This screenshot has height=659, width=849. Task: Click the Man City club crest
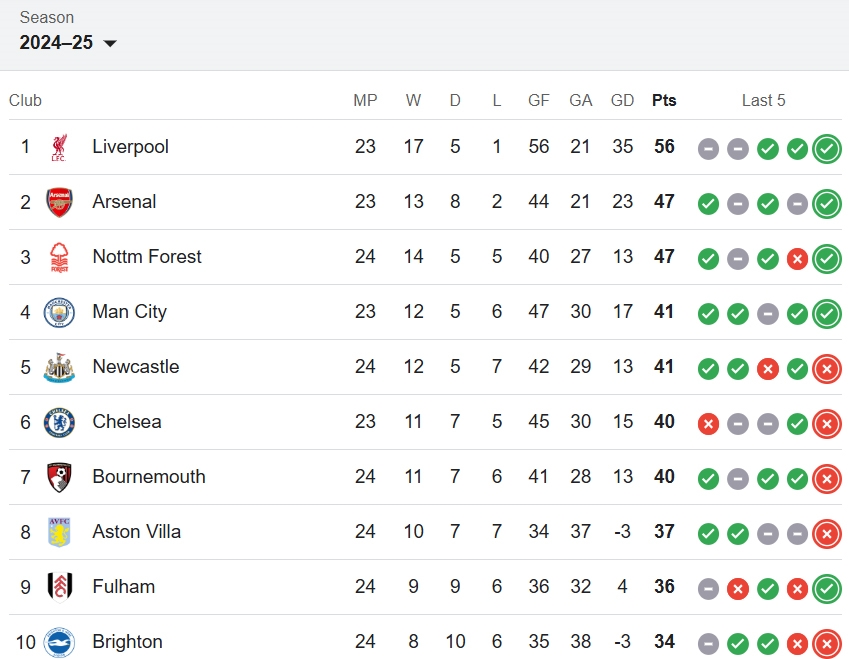[x=59, y=312]
